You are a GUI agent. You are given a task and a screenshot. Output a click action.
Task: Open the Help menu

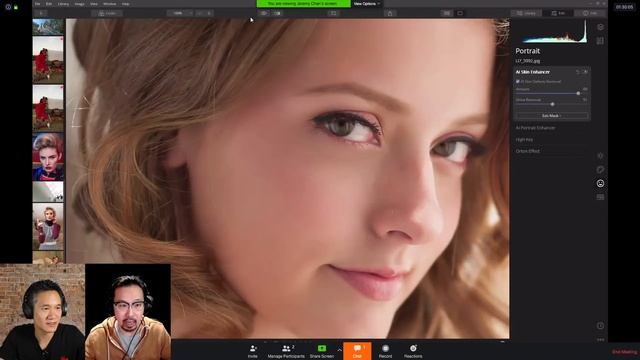click(x=126, y=4)
